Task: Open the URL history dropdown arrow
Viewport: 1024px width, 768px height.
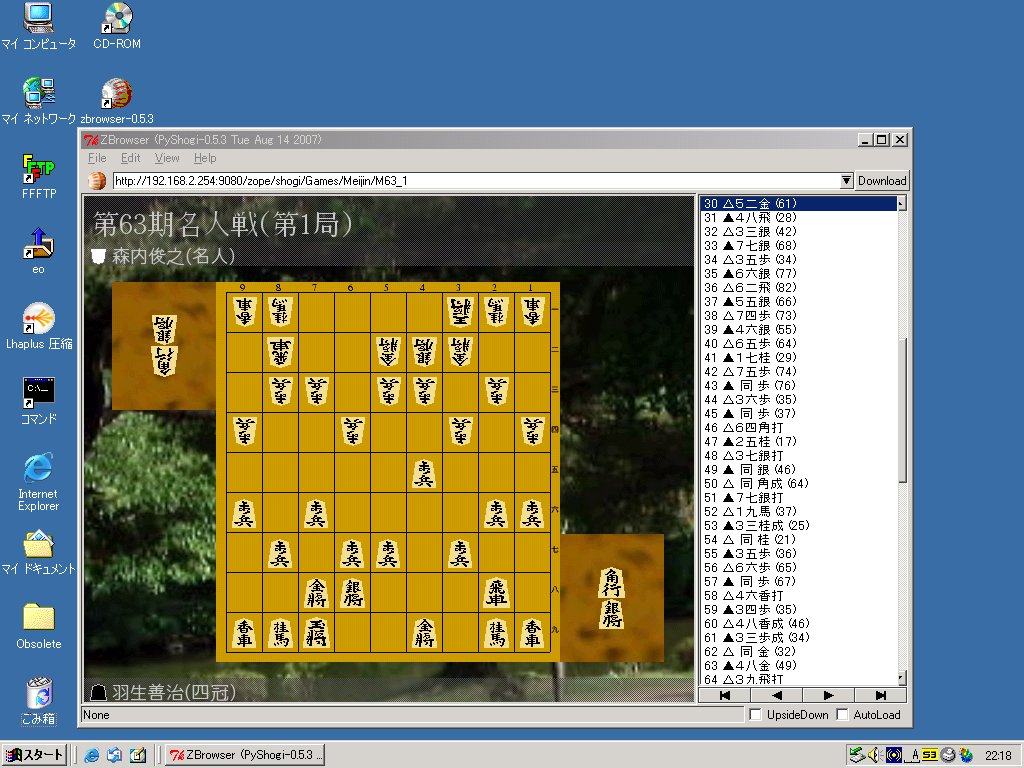Action: click(846, 181)
